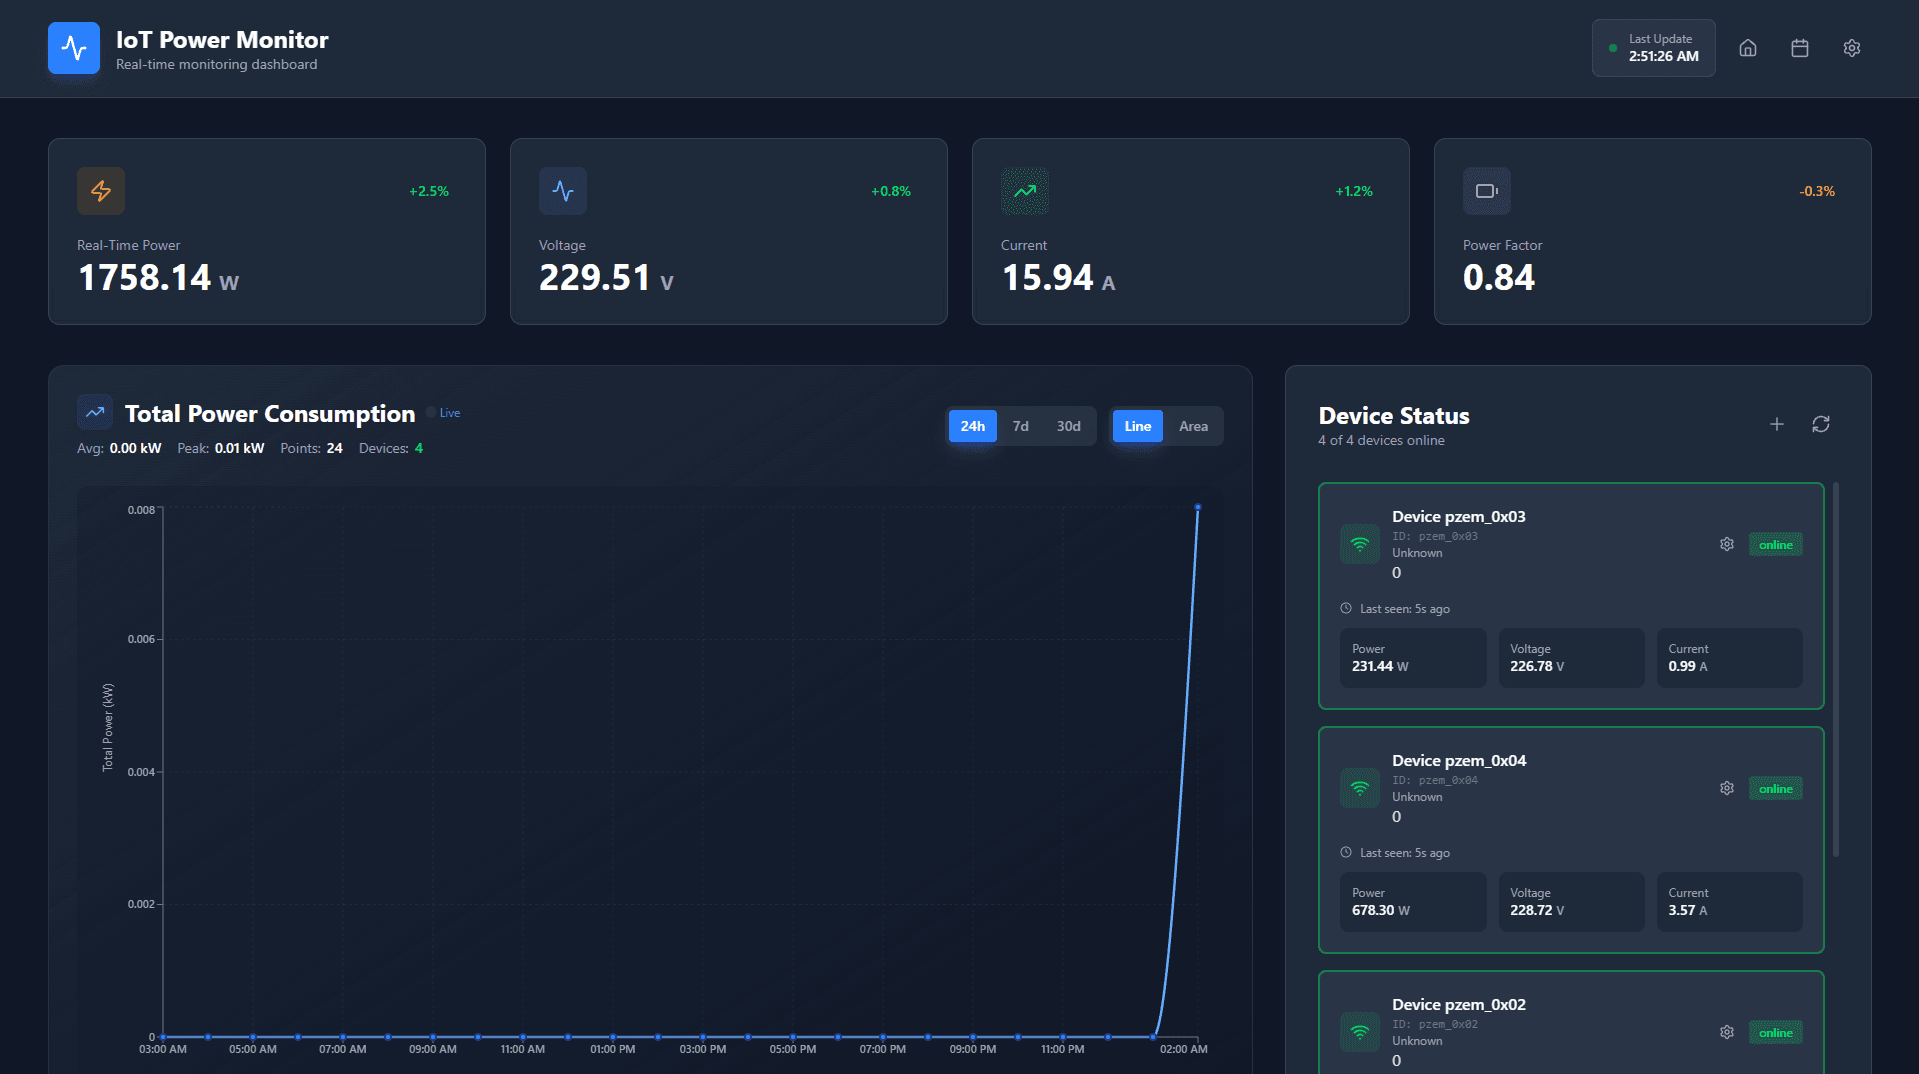Click wifi icon of Device pzem_0x02
This screenshot has height=1074, width=1919.
(x=1360, y=1032)
